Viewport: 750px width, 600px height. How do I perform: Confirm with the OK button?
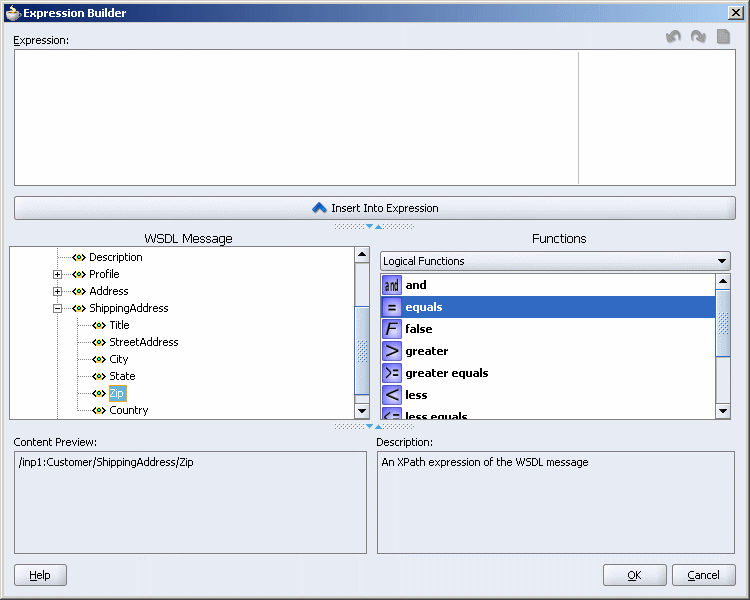pos(635,575)
